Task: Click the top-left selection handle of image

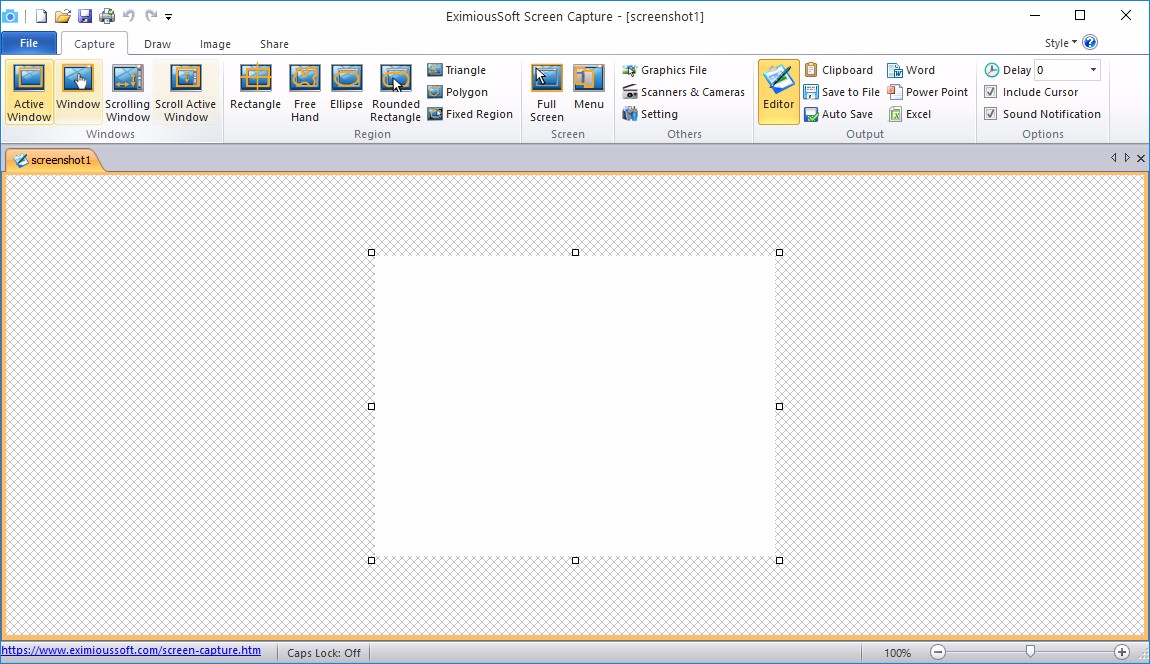Action: pyautogui.click(x=371, y=252)
